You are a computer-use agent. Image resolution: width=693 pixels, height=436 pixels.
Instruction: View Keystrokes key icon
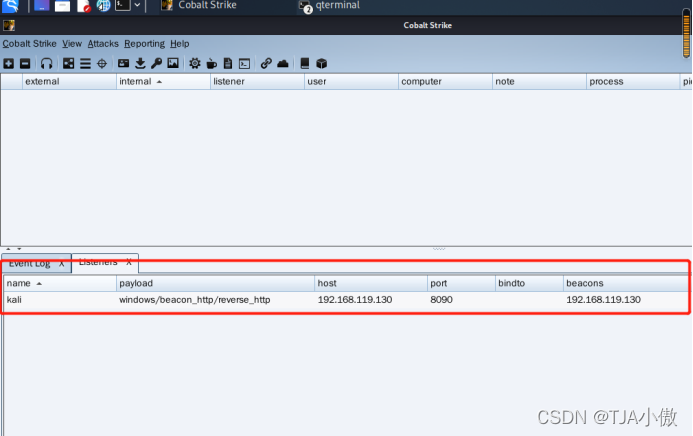tap(156, 64)
